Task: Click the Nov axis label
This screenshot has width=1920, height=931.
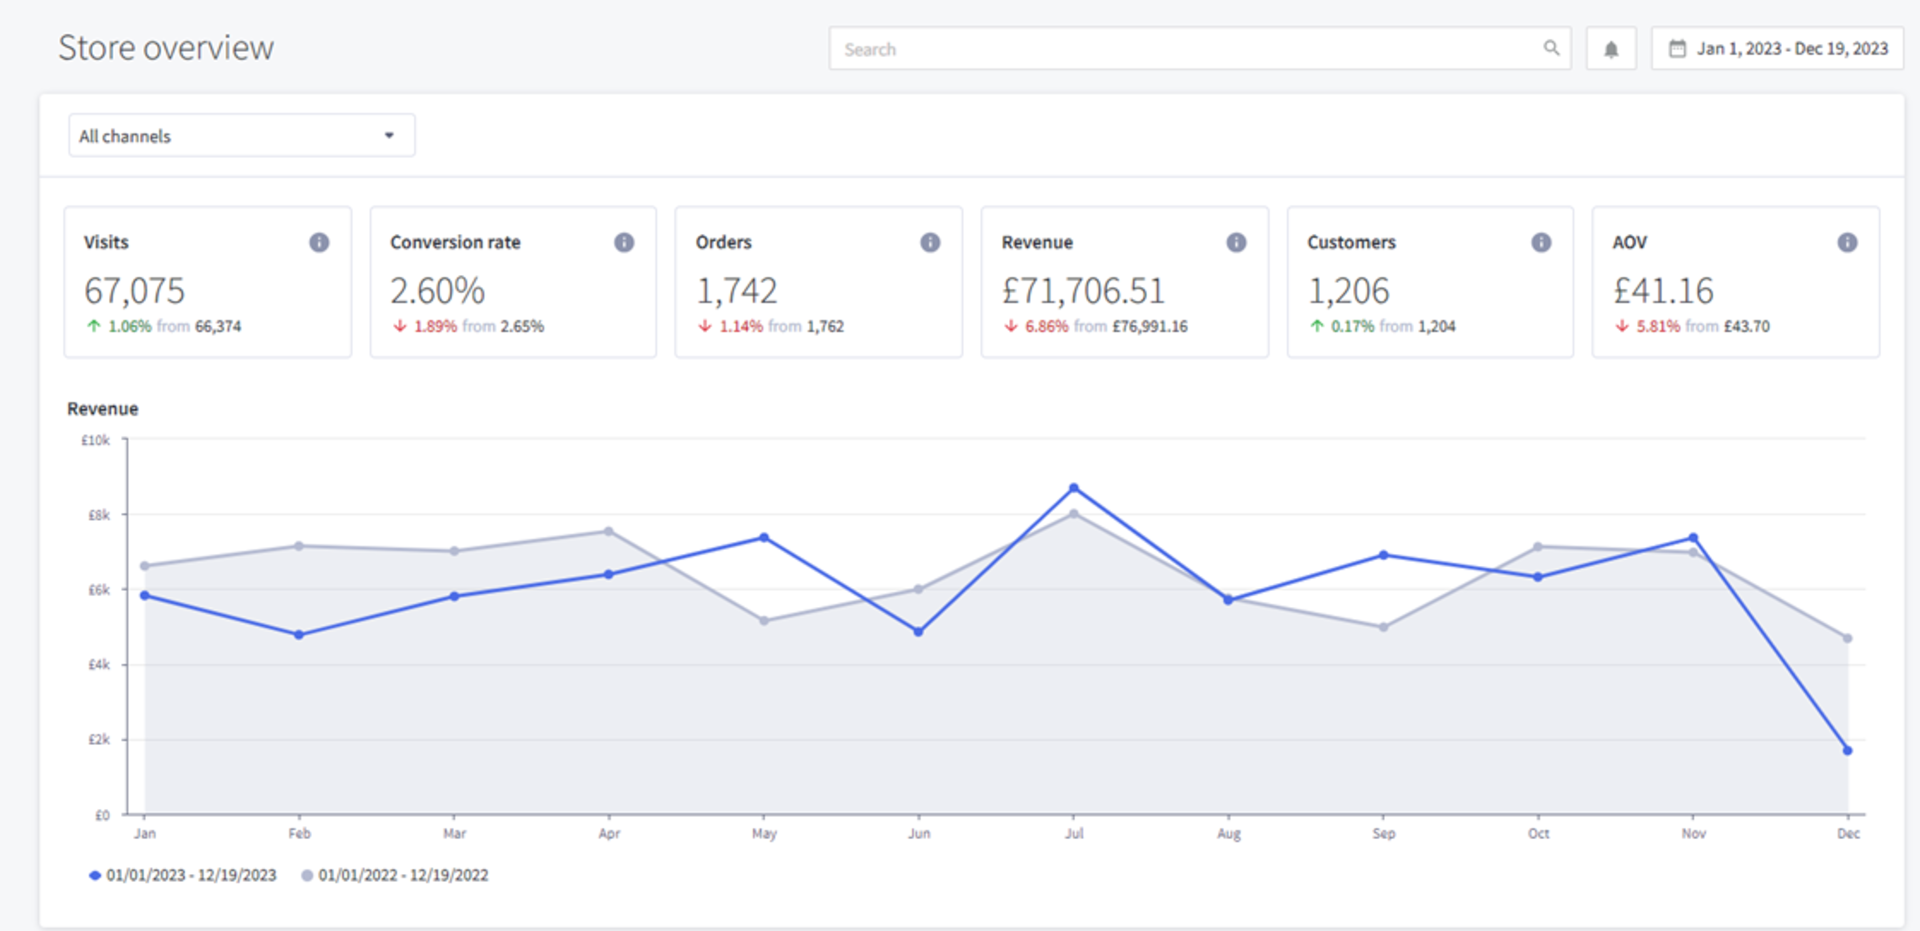Action: (x=1693, y=833)
